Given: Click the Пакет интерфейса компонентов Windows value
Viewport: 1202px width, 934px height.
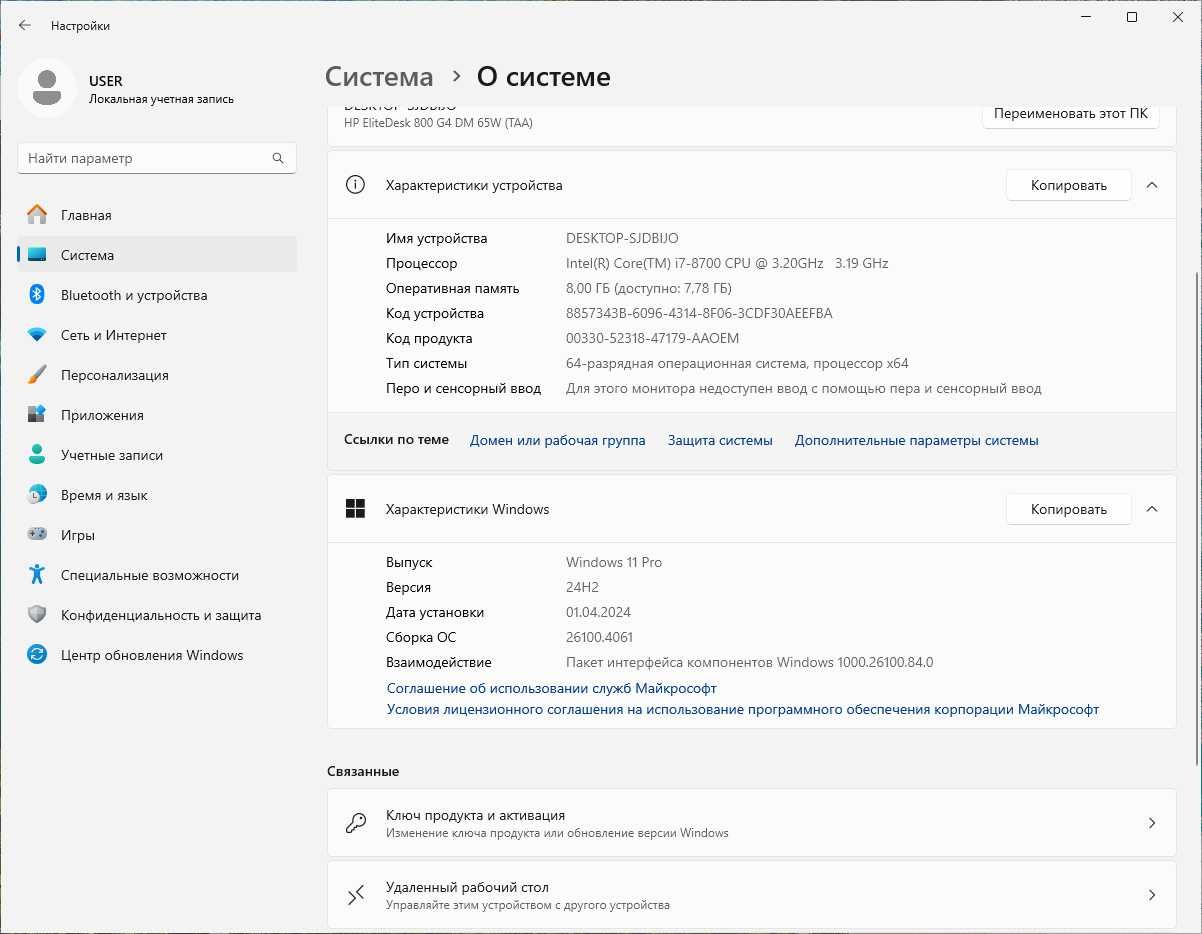Looking at the screenshot, I should 749,662.
